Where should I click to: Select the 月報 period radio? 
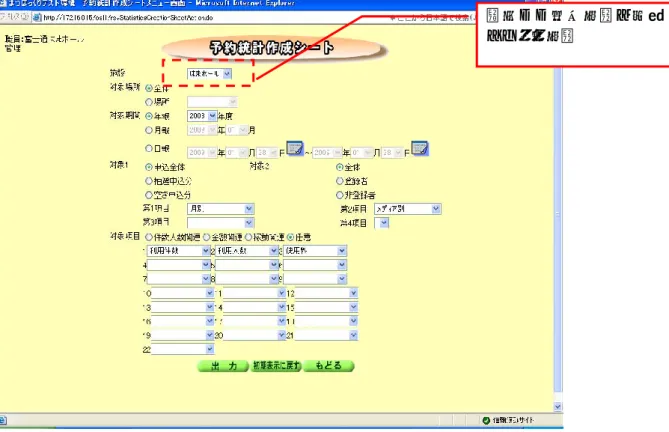[x=149, y=130]
